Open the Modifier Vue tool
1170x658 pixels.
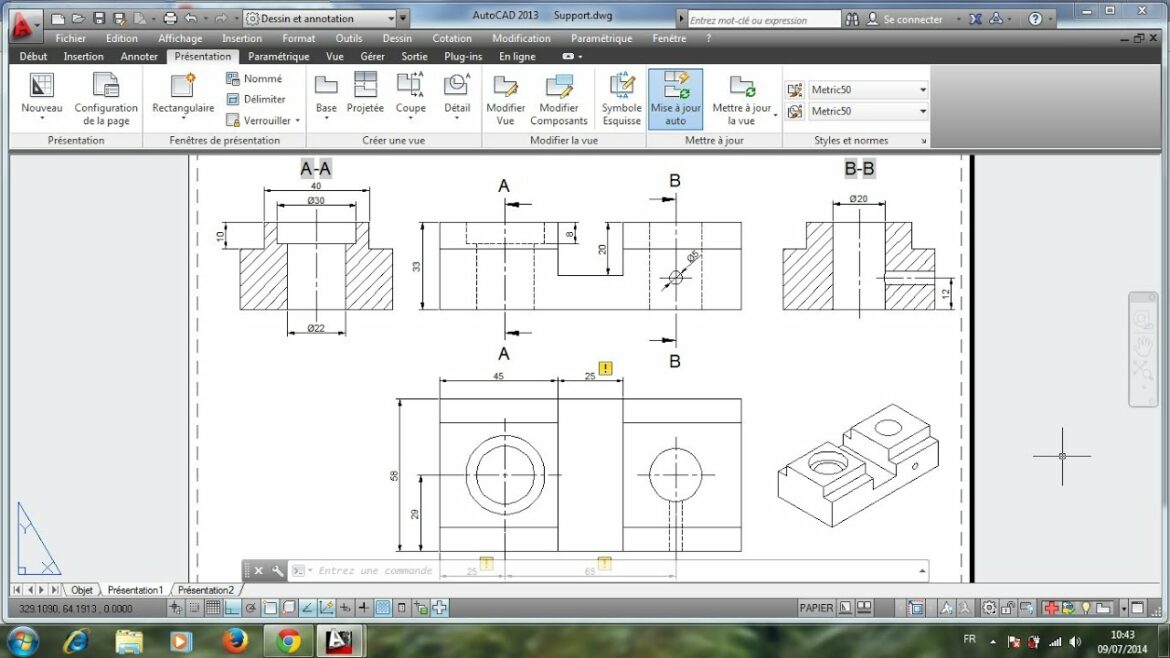tap(505, 97)
